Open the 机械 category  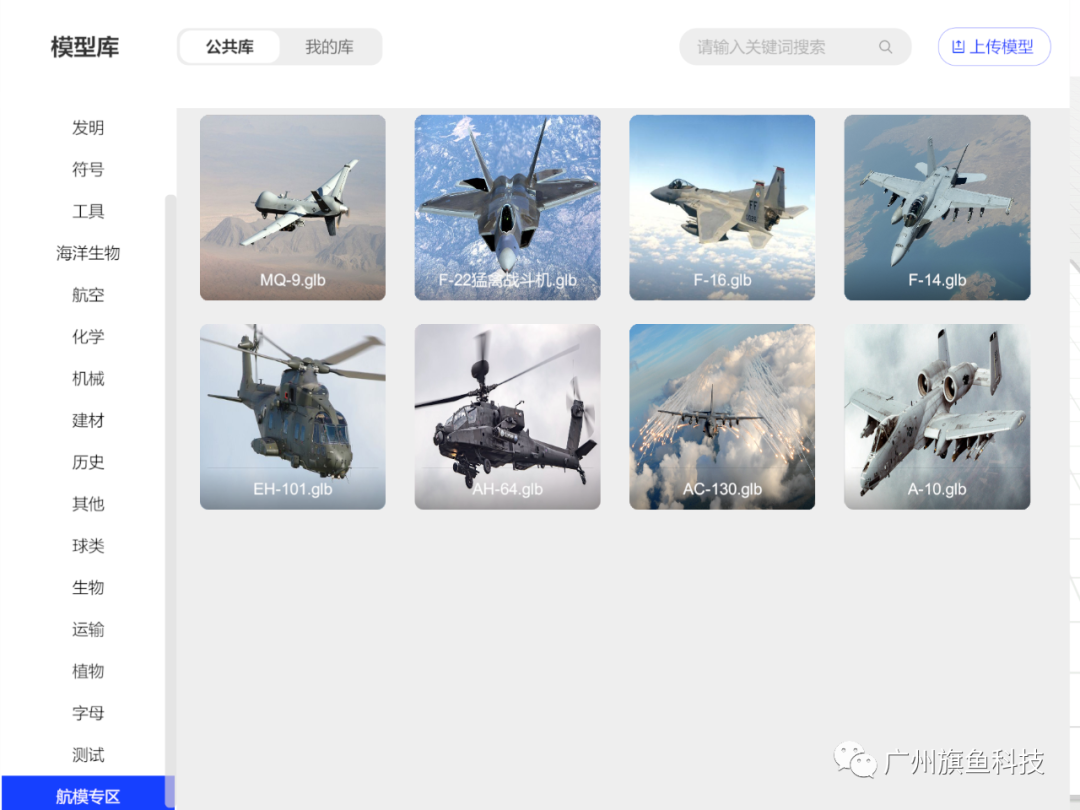tap(88, 379)
